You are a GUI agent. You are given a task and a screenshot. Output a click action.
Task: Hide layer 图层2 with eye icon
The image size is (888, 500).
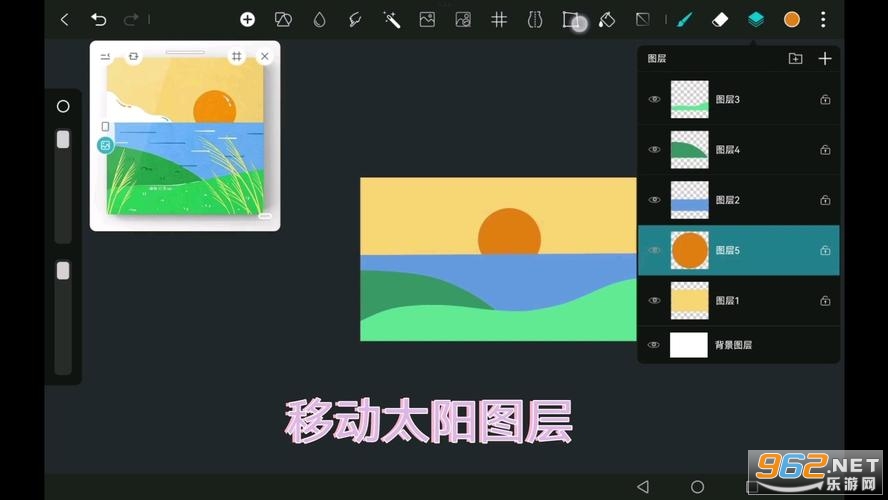[x=654, y=200]
